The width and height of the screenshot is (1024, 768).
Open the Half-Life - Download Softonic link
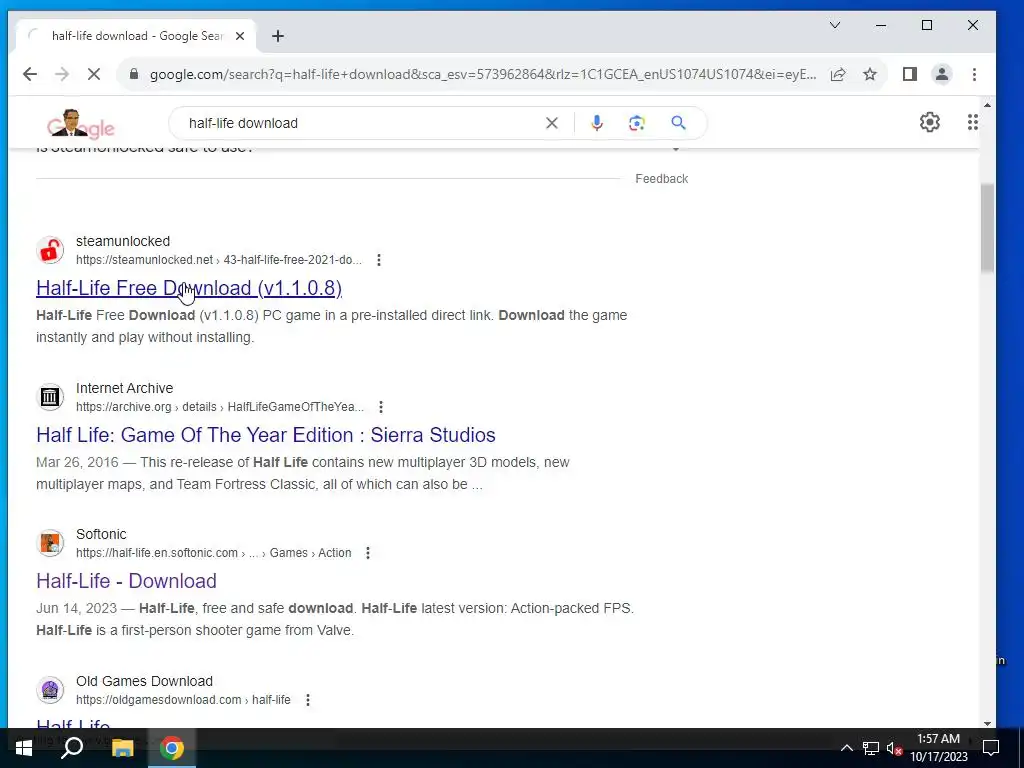(126, 581)
